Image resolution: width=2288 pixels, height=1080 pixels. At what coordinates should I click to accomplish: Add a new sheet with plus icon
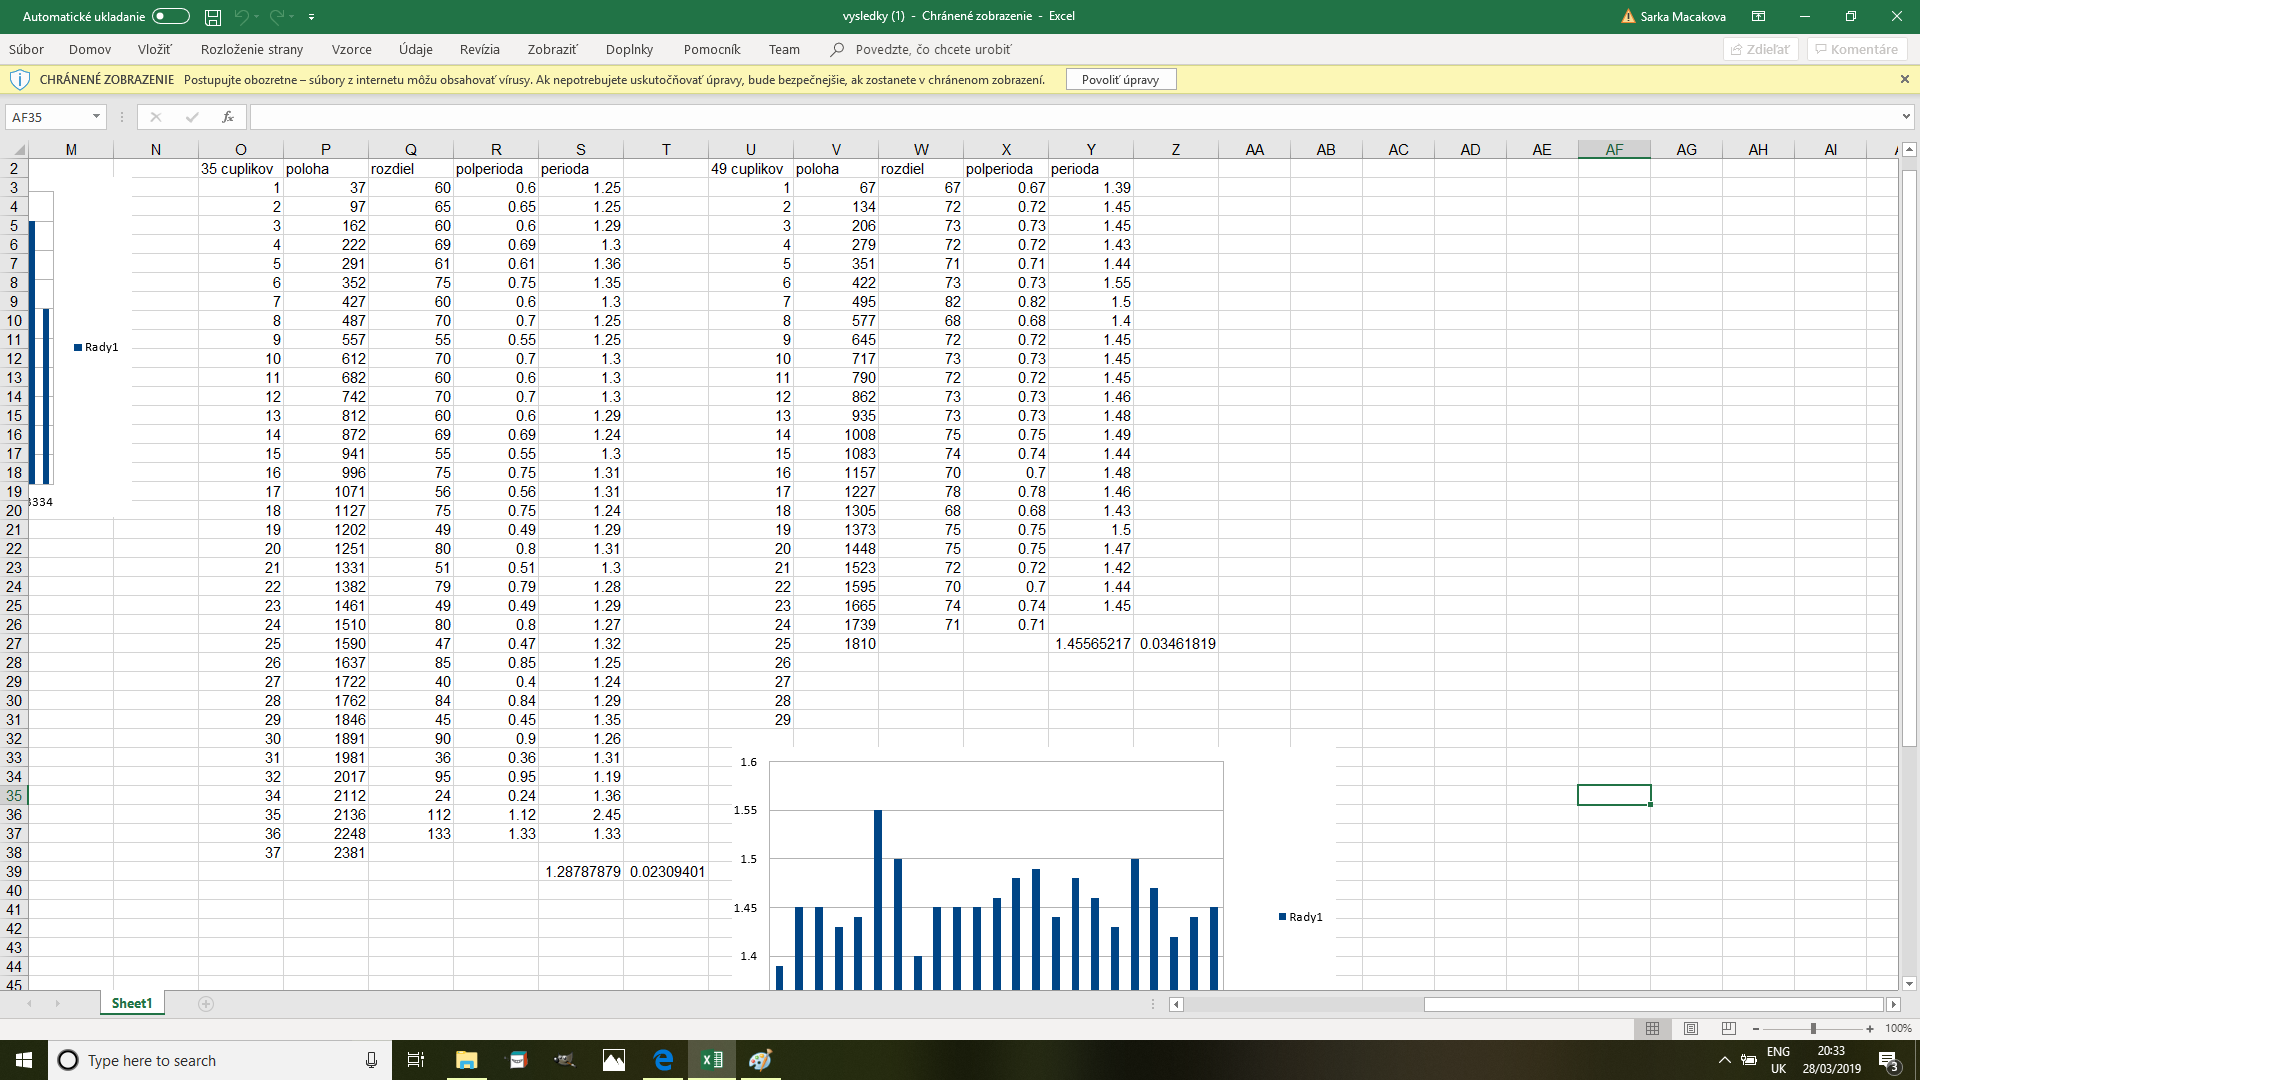pyautogui.click(x=206, y=1004)
